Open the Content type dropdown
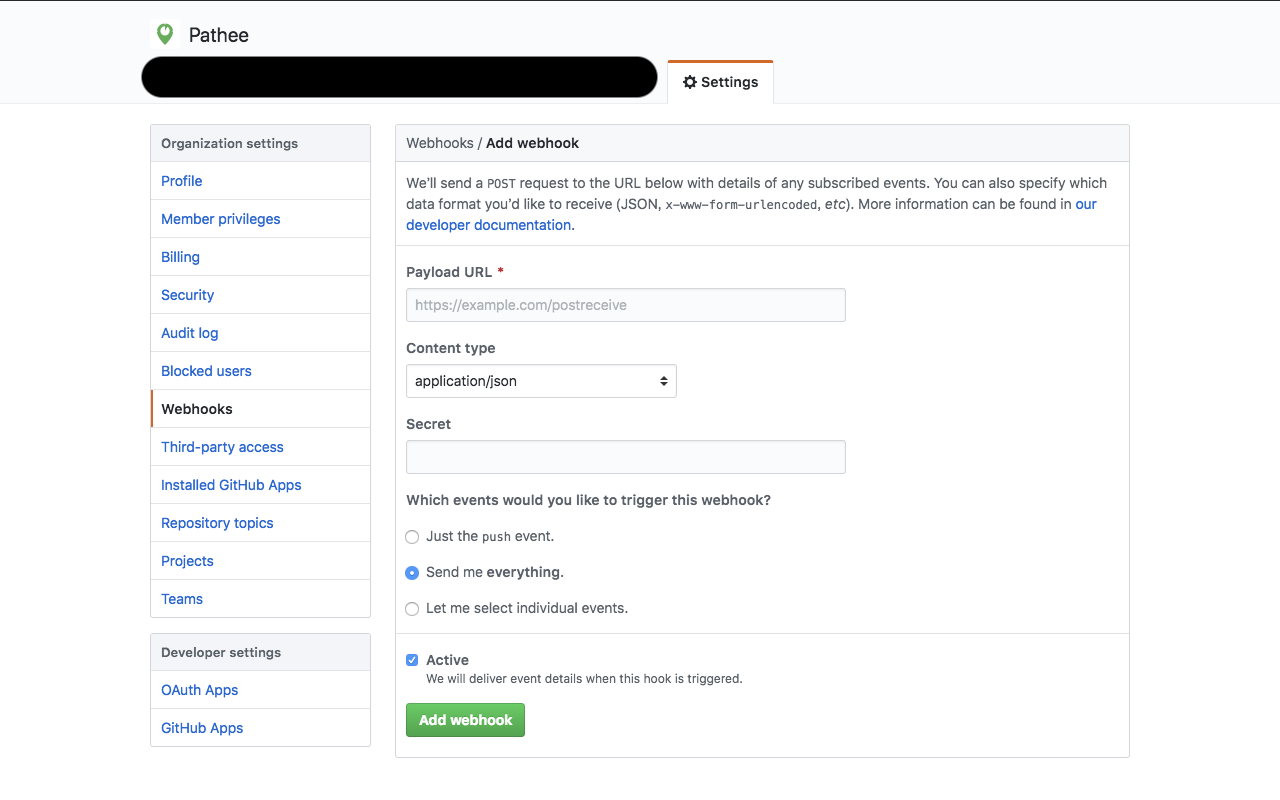This screenshot has width=1280, height=800. click(540, 381)
